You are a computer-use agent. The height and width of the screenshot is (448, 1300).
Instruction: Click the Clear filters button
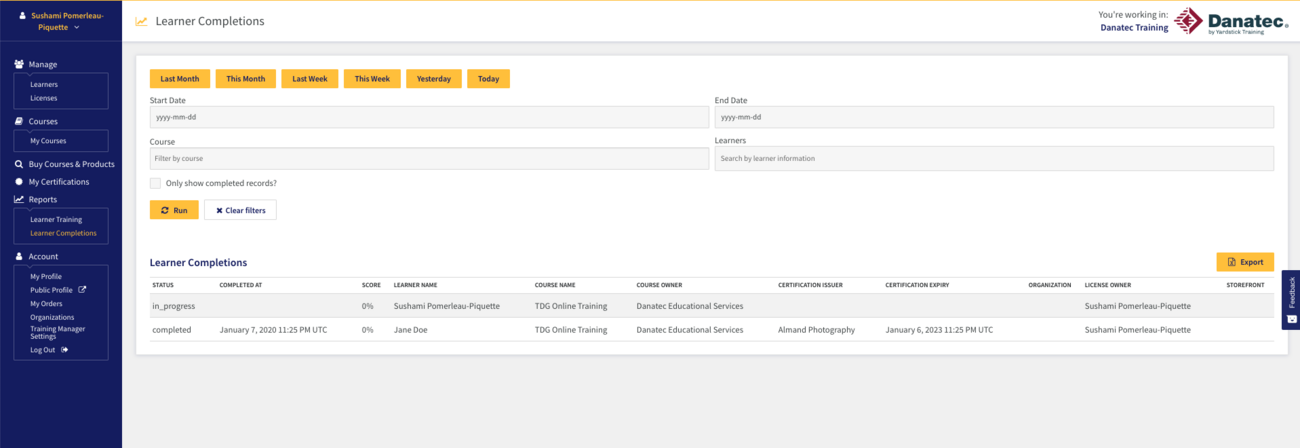pos(240,210)
